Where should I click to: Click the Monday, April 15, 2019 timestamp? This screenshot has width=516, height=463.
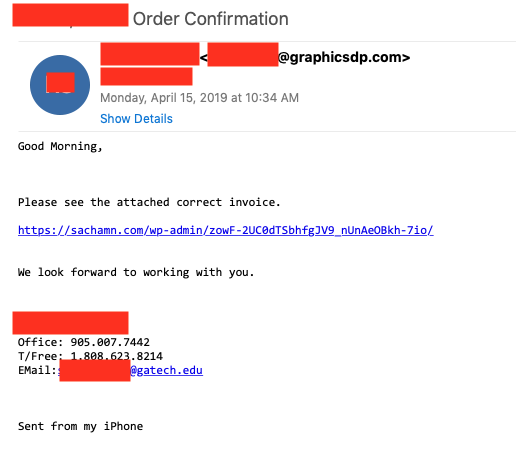click(199, 98)
